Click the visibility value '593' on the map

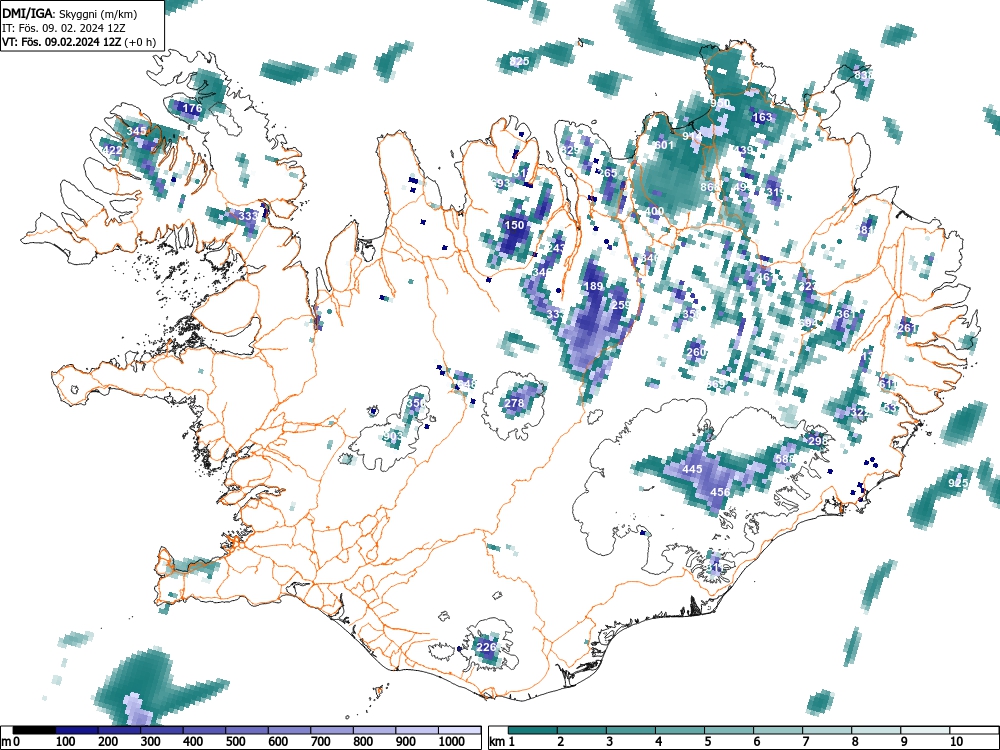click(x=501, y=184)
